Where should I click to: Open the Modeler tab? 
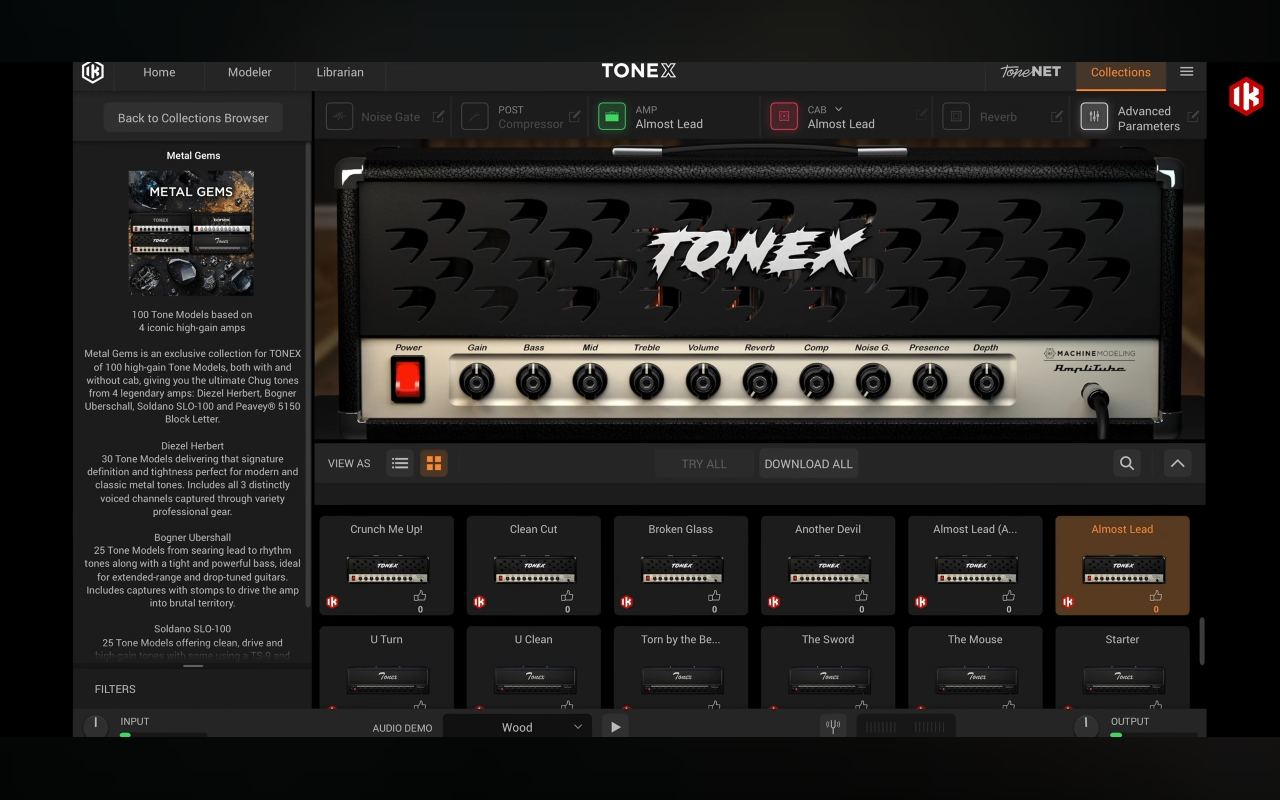tap(250, 72)
